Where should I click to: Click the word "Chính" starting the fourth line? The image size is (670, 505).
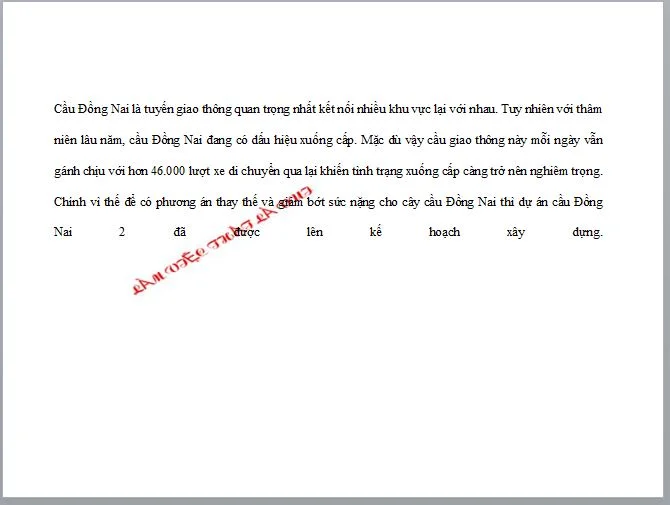click(x=70, y=202)
